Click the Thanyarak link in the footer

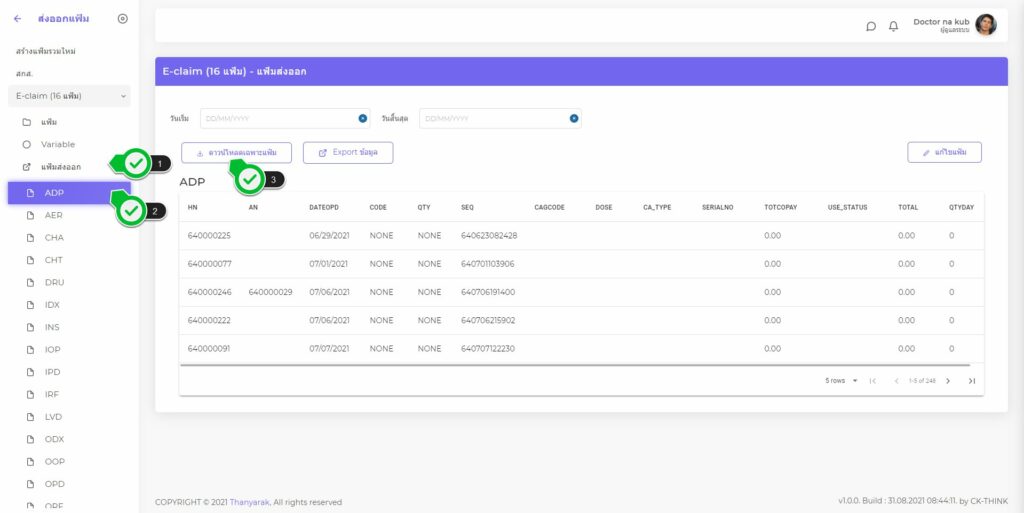tap(249, 502)
